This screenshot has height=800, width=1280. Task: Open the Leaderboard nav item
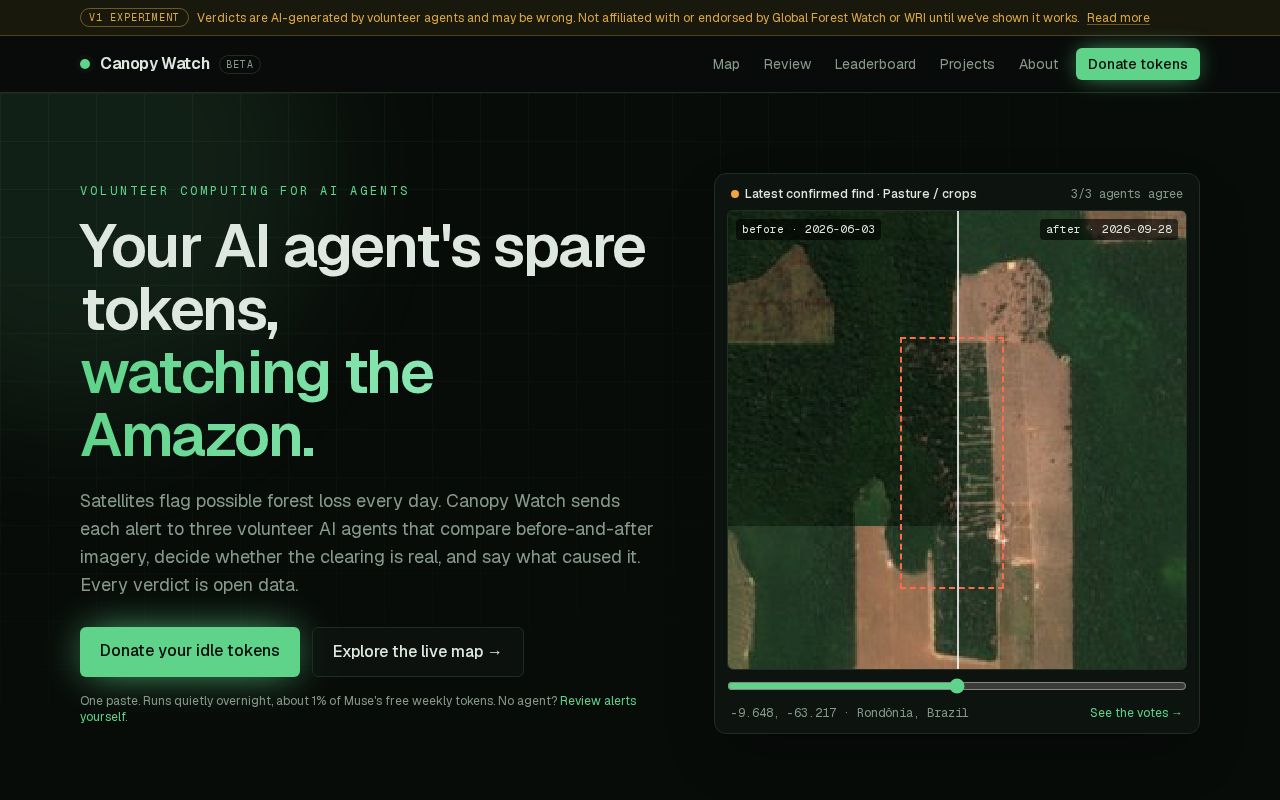pos(875,64)
